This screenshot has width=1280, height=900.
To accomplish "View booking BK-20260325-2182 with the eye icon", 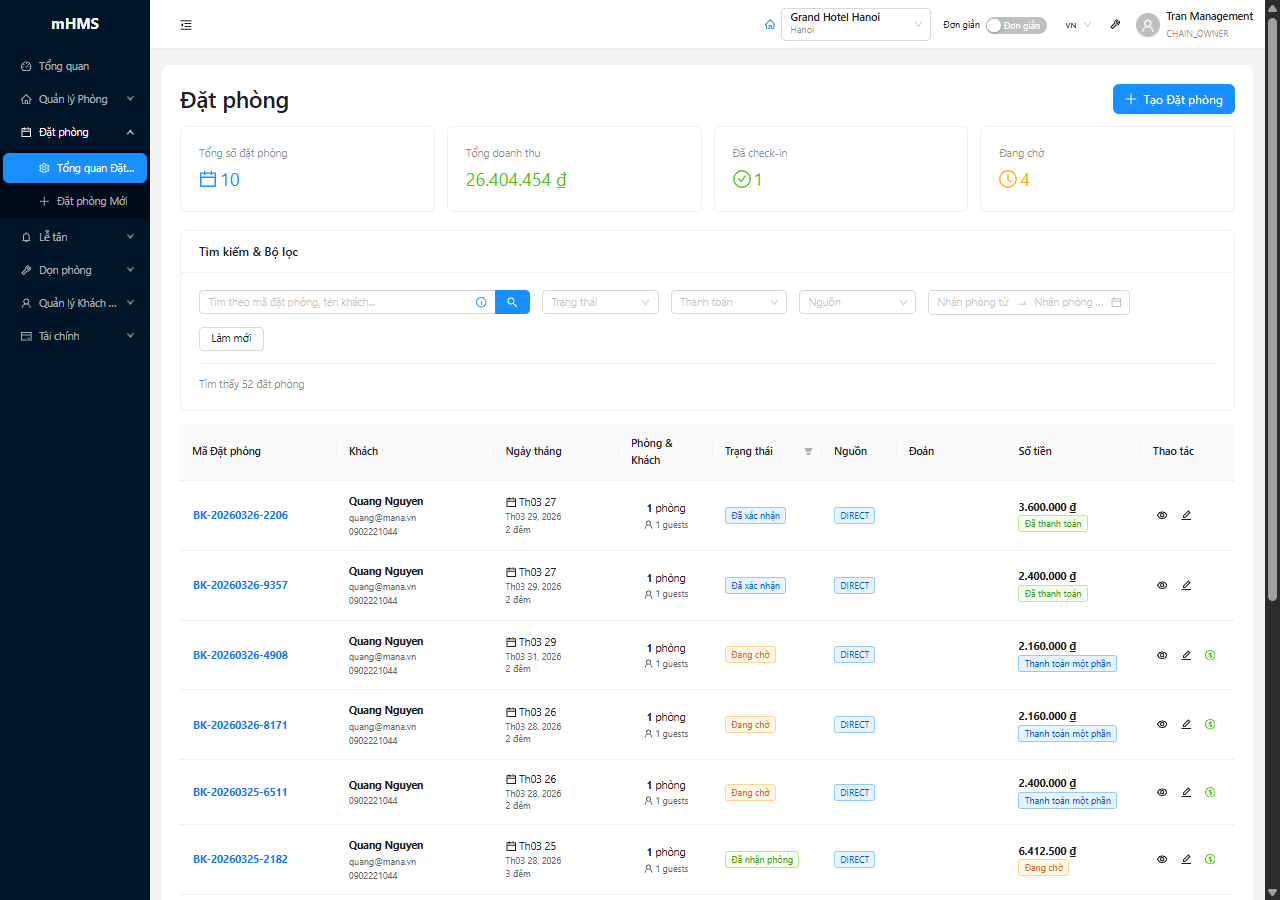I will [x=1162, y=859].
